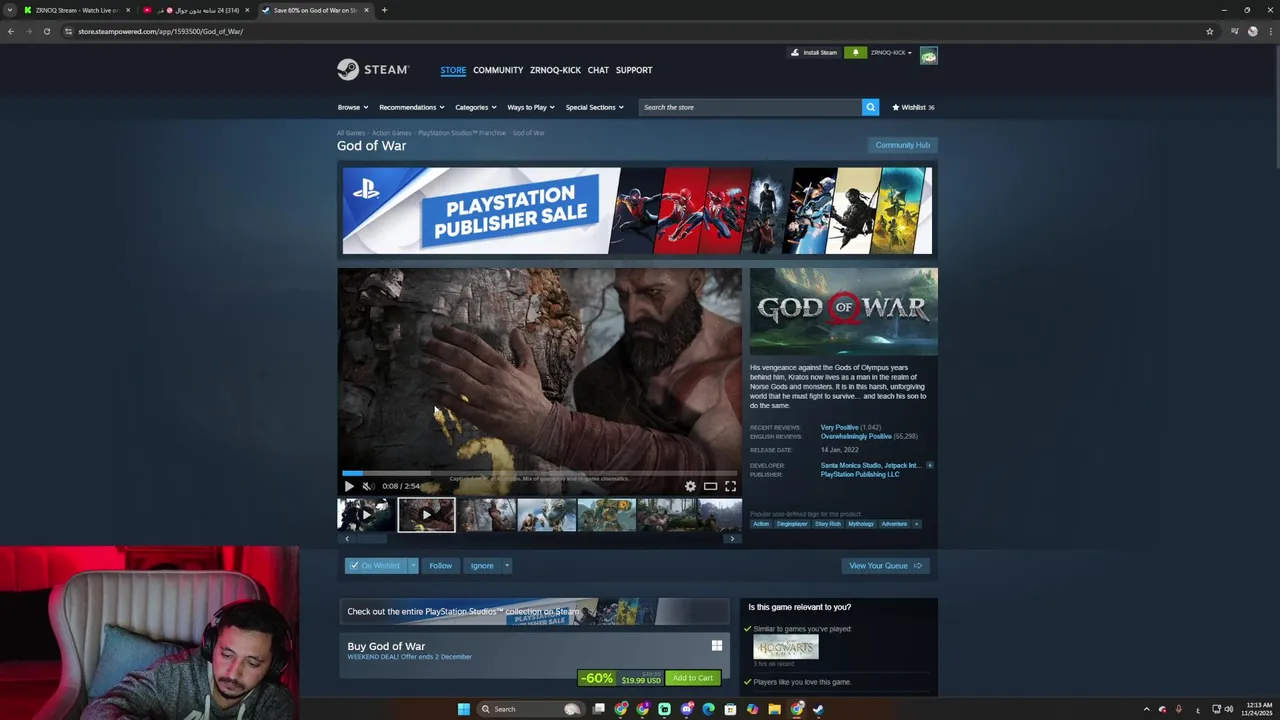Click the Ignore button
Viewport: 1280px width, 720px height.
[x=482, y=566]
